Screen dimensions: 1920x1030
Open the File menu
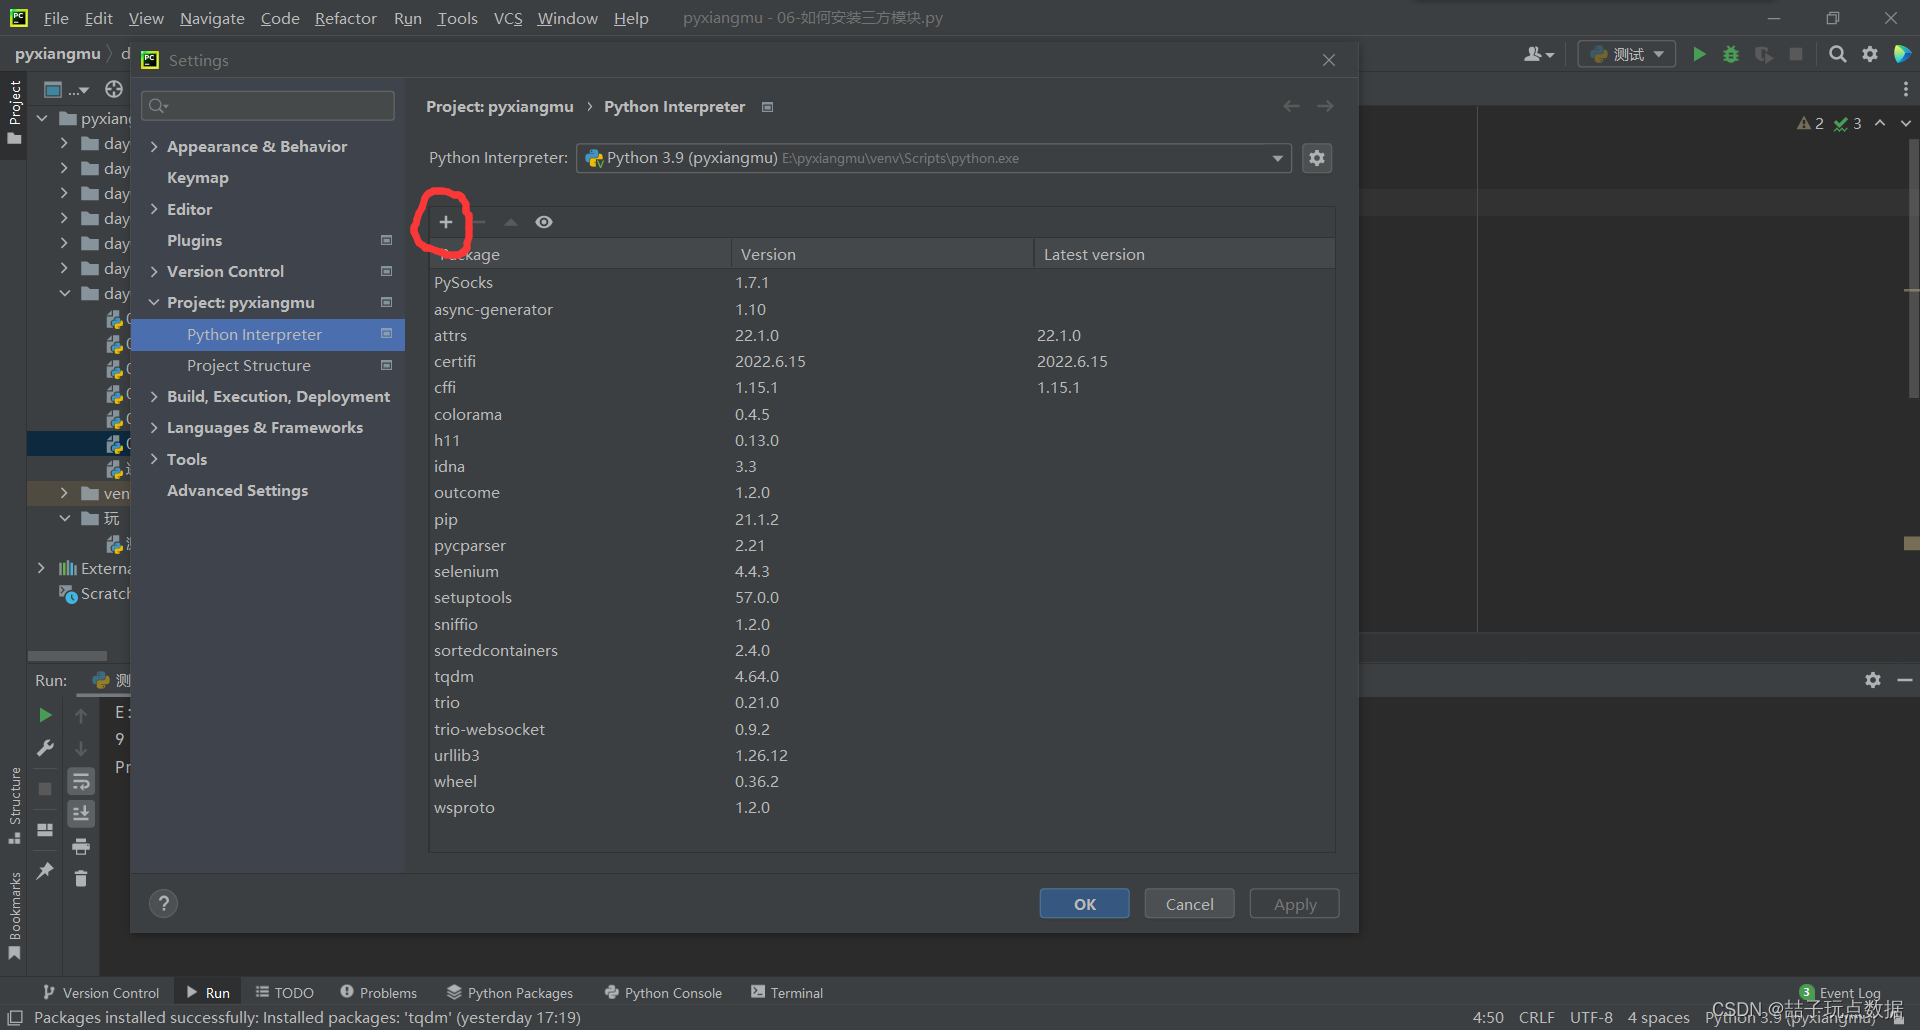click(x=56, y=18)
